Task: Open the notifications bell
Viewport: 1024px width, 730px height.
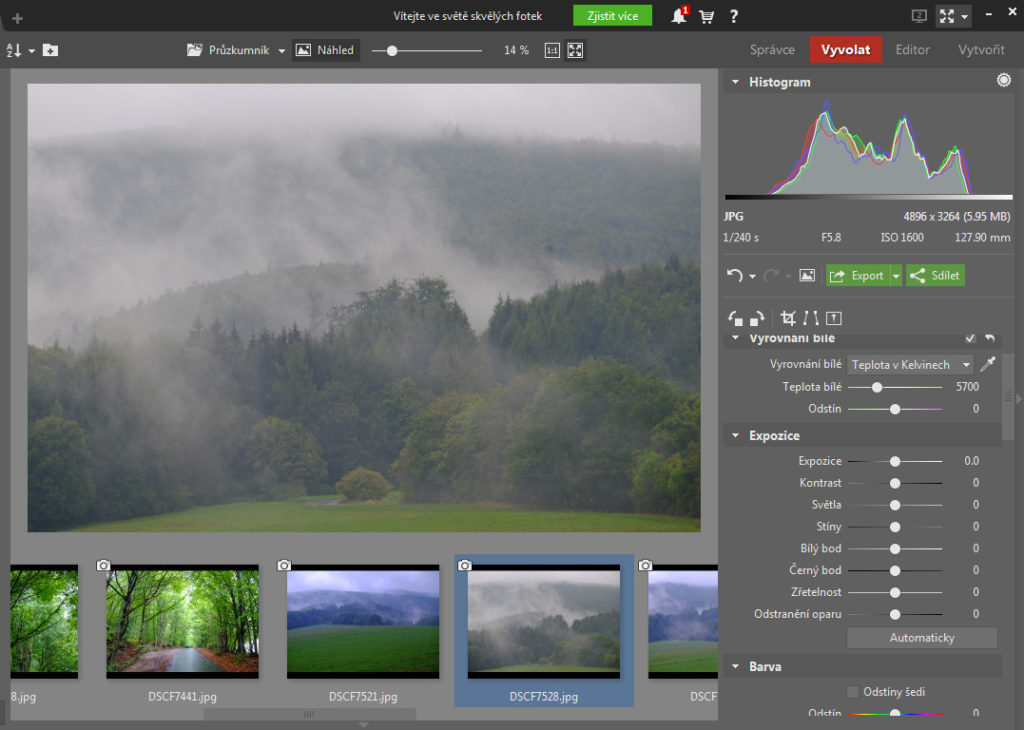Action: pyautogui.click(x=679, y=16)
